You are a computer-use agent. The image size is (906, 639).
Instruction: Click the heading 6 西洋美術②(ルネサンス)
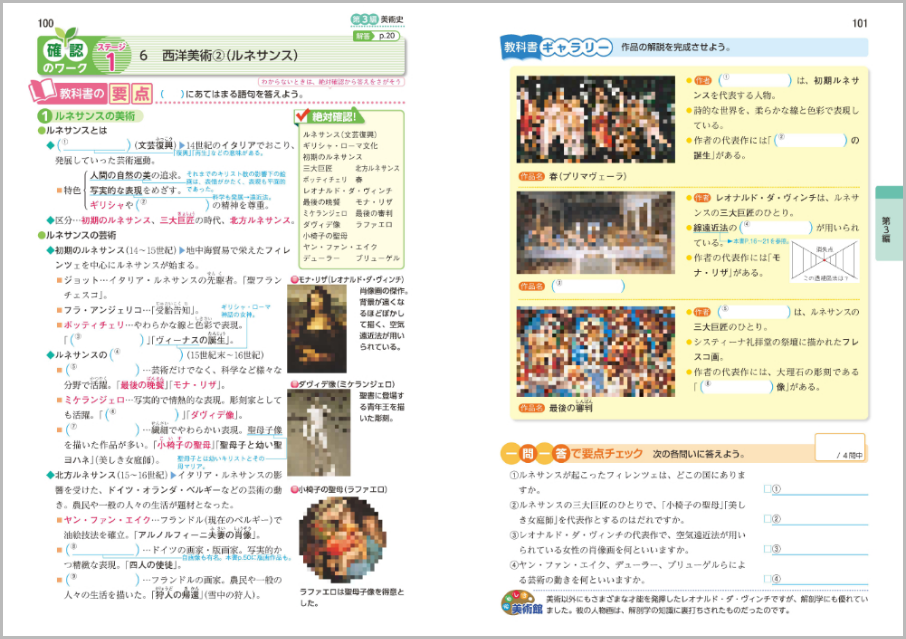click(x=218, y=55)
